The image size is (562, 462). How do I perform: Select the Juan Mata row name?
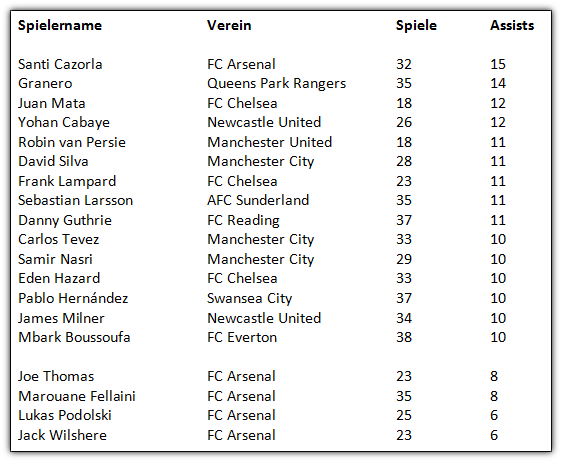(52, 103)
